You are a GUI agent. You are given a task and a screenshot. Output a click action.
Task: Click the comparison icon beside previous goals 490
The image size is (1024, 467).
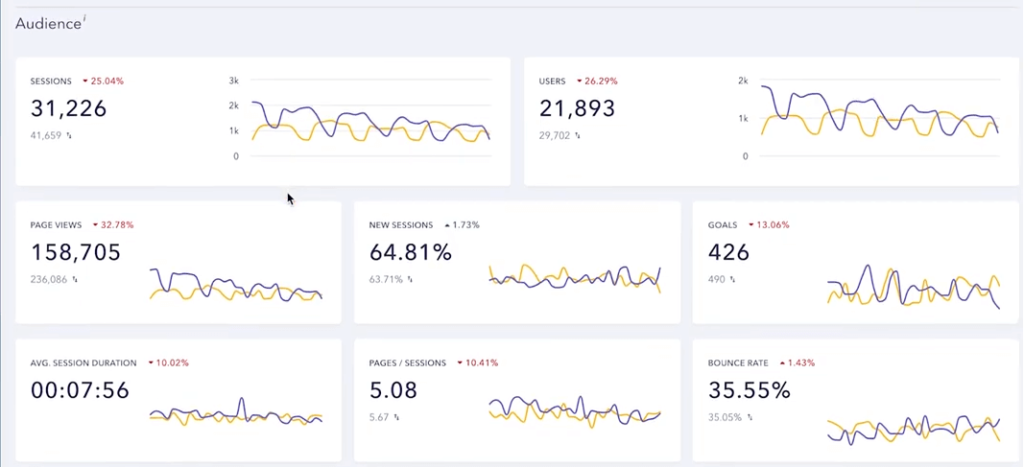click(733, 280)
